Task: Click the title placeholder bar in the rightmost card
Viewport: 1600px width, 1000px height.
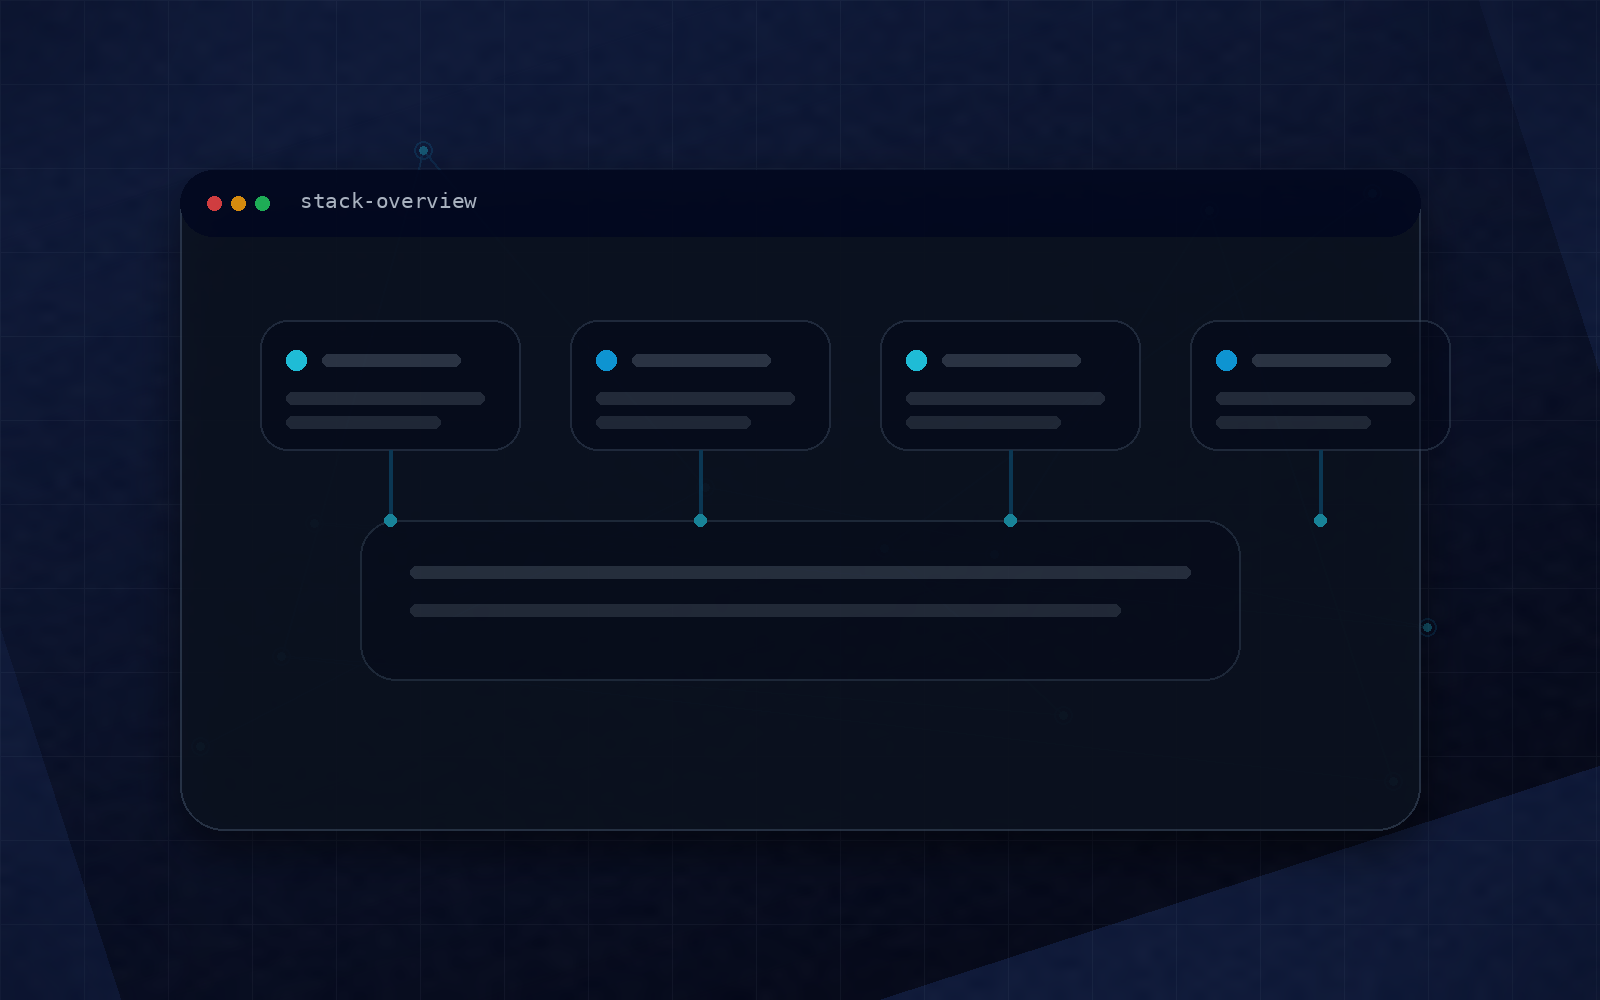Action: coord(1321,360)
